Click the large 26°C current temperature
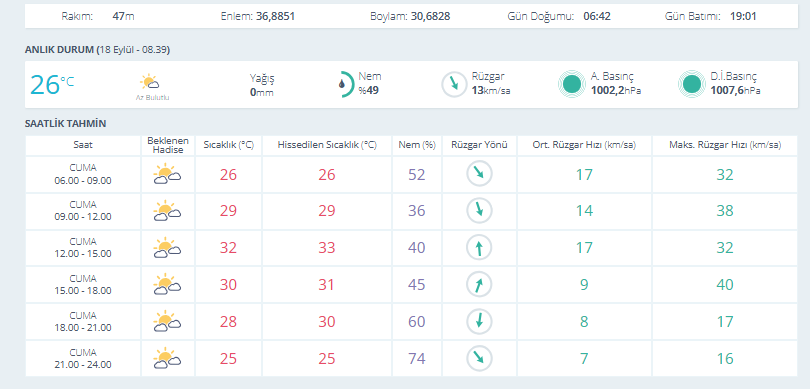Screen dimensions: 810x389 52,85
